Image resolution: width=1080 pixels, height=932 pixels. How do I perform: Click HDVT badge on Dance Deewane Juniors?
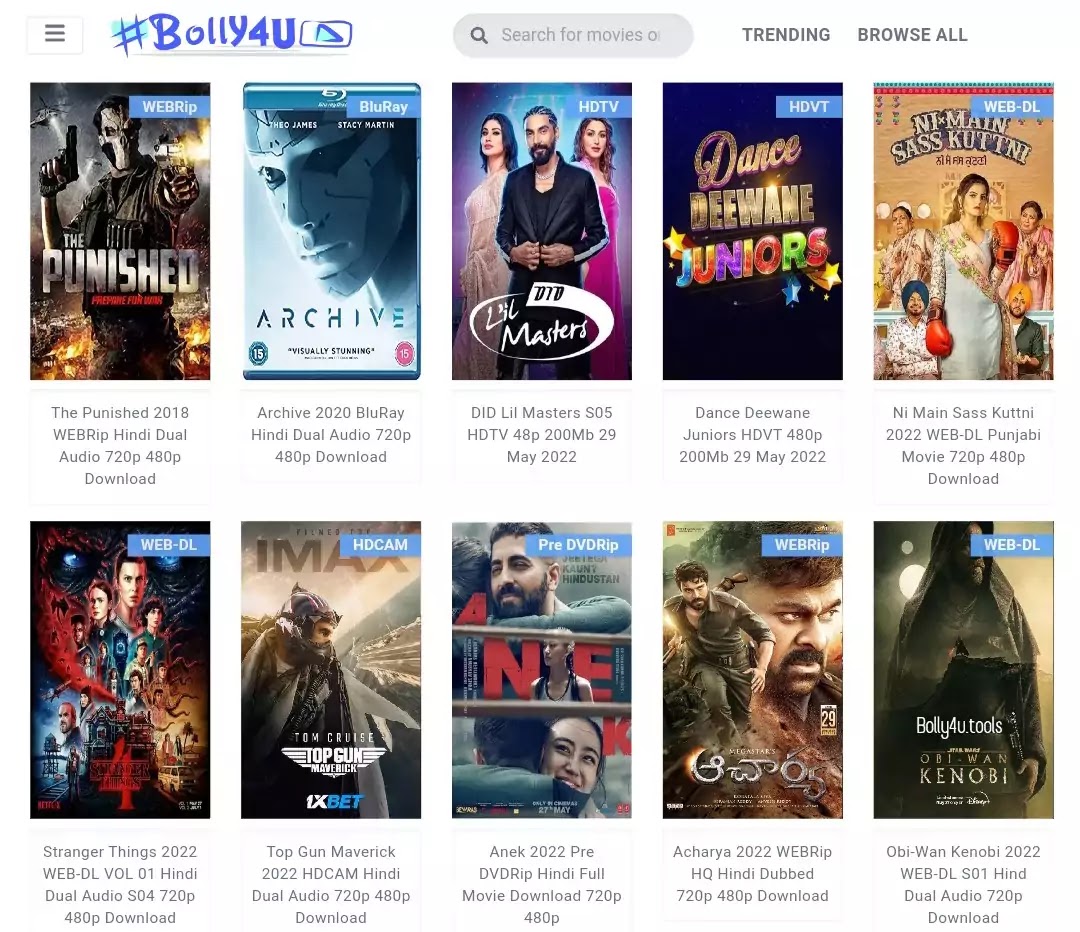click(x=809, y=107)
